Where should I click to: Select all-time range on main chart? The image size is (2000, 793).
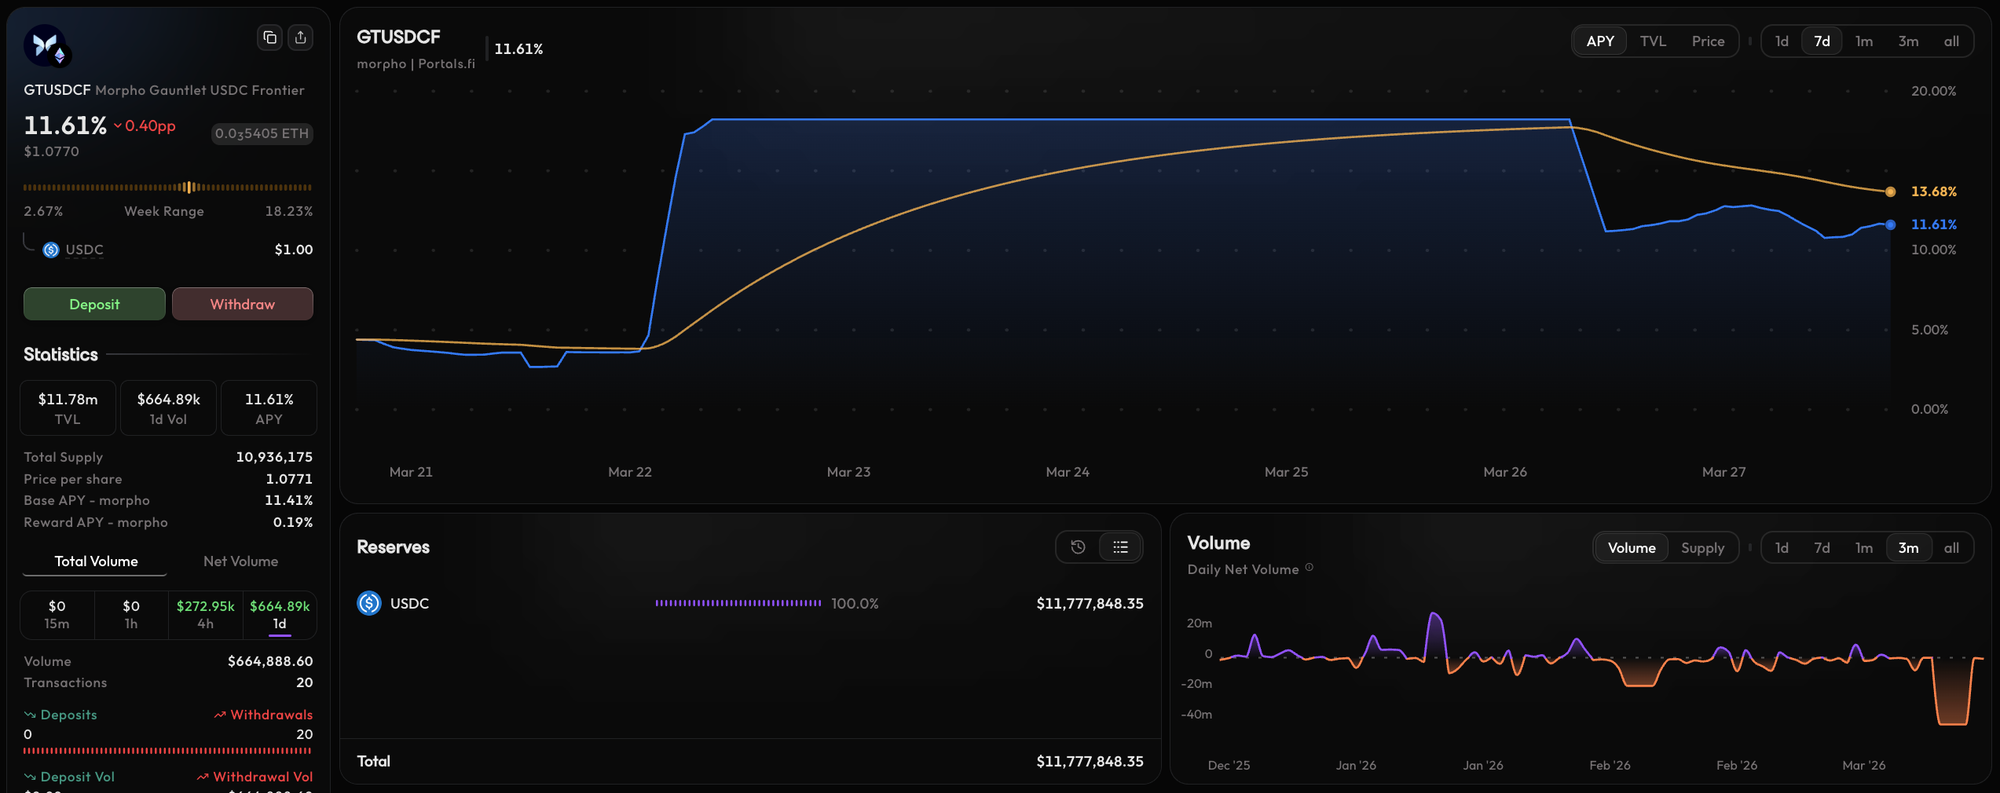tap(1951, 41)
